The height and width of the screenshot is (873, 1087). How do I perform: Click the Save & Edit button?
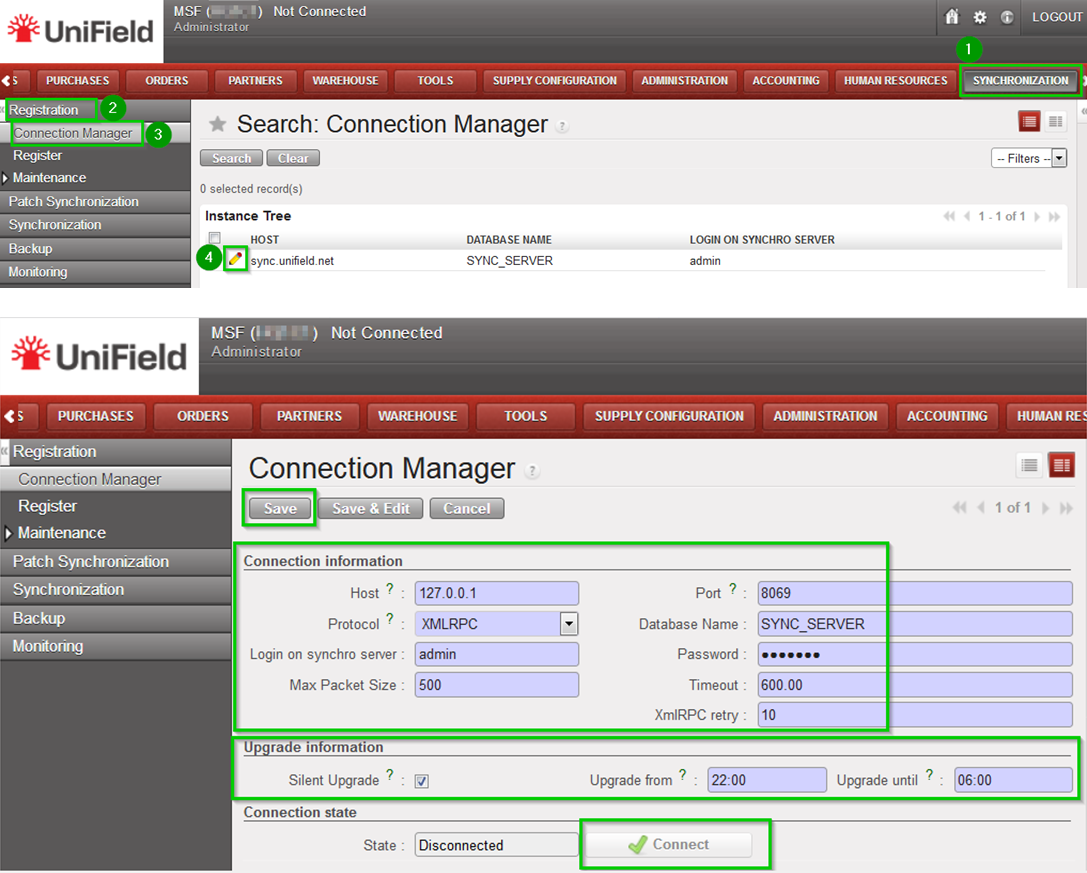click(371, 508)
